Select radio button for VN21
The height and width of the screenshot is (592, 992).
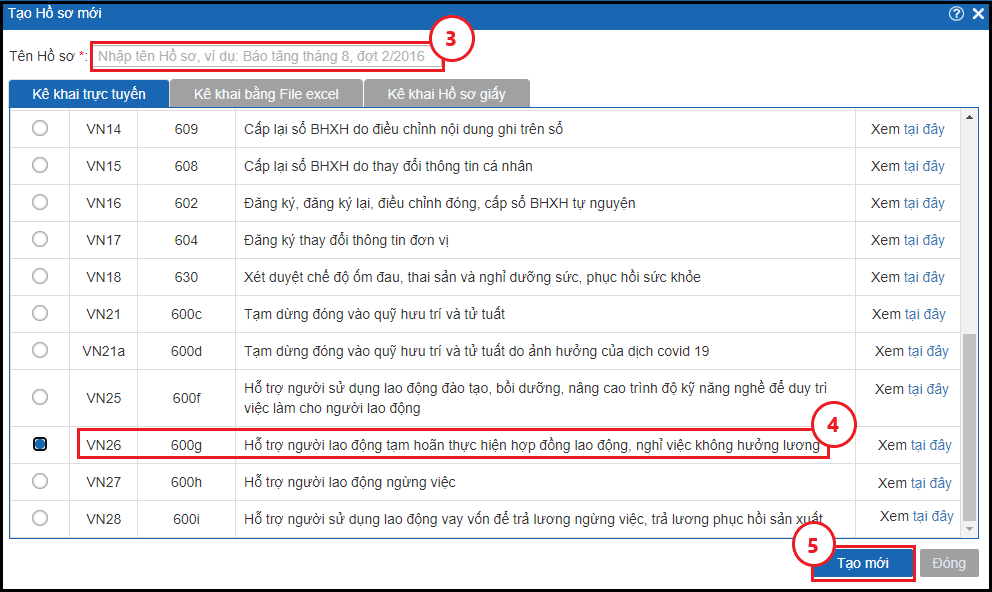point(40,313)
